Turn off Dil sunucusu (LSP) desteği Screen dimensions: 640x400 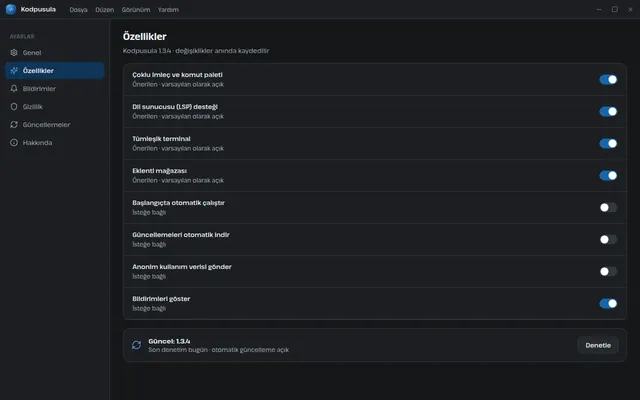pyautogui.click(x=608, y=111)
